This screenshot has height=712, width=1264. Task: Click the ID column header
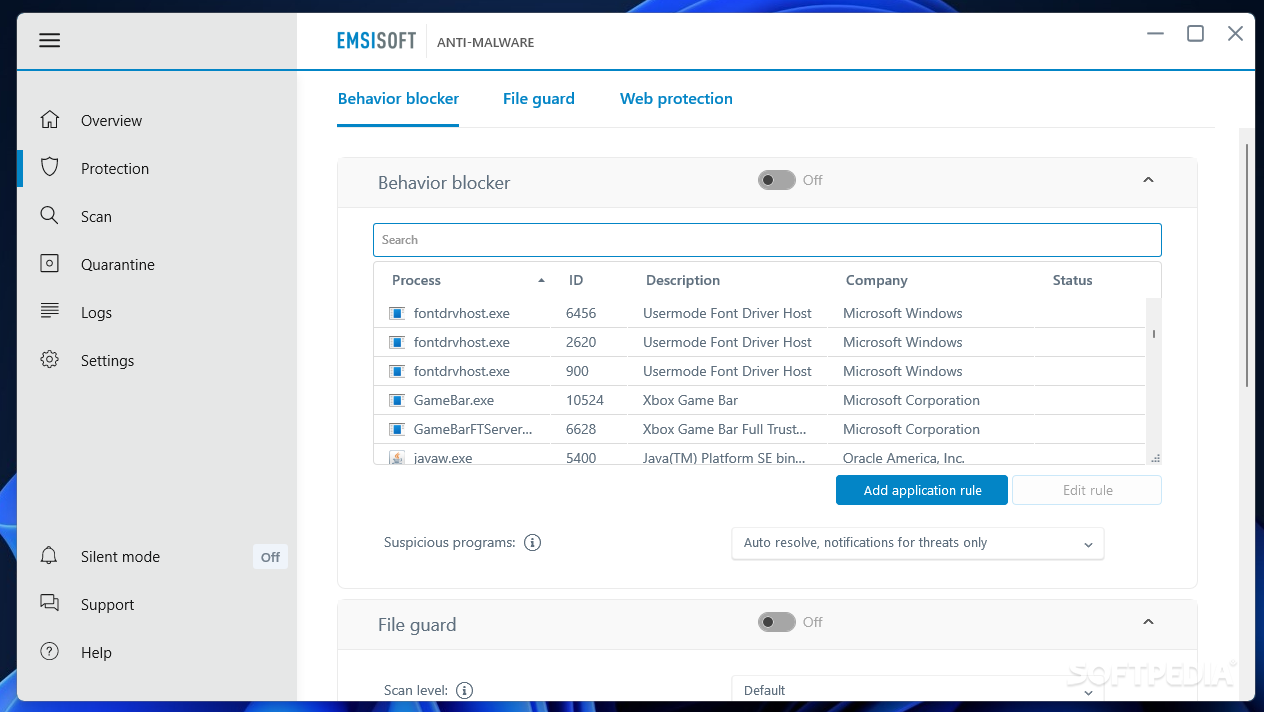pyautogui.click(x=576, y=280)
